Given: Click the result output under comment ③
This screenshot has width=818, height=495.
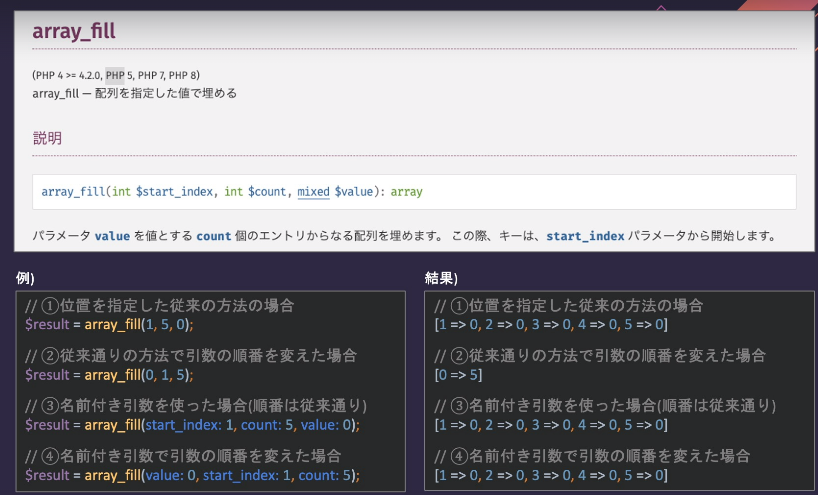Looking at the screenshot, I should (x=551, y=425).
